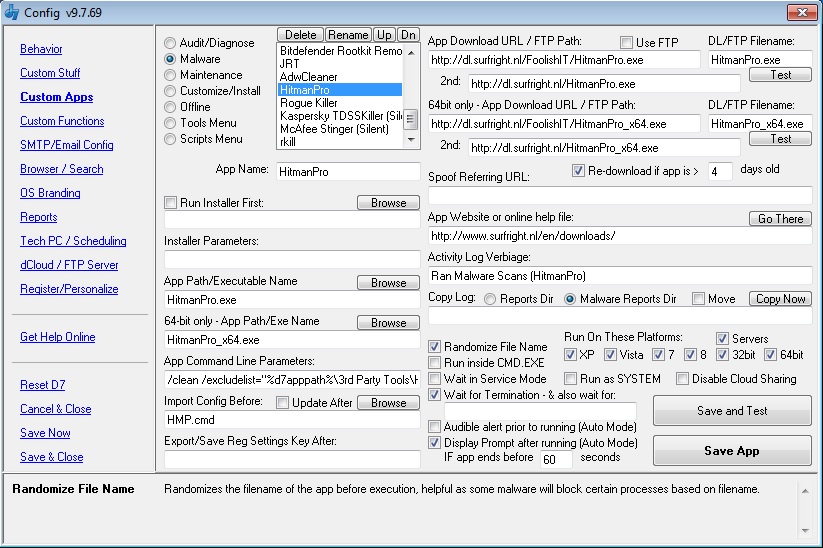Screen dimensions: 823x548
Task: Move app down with Dn button
Action: [x=408, y=35]
